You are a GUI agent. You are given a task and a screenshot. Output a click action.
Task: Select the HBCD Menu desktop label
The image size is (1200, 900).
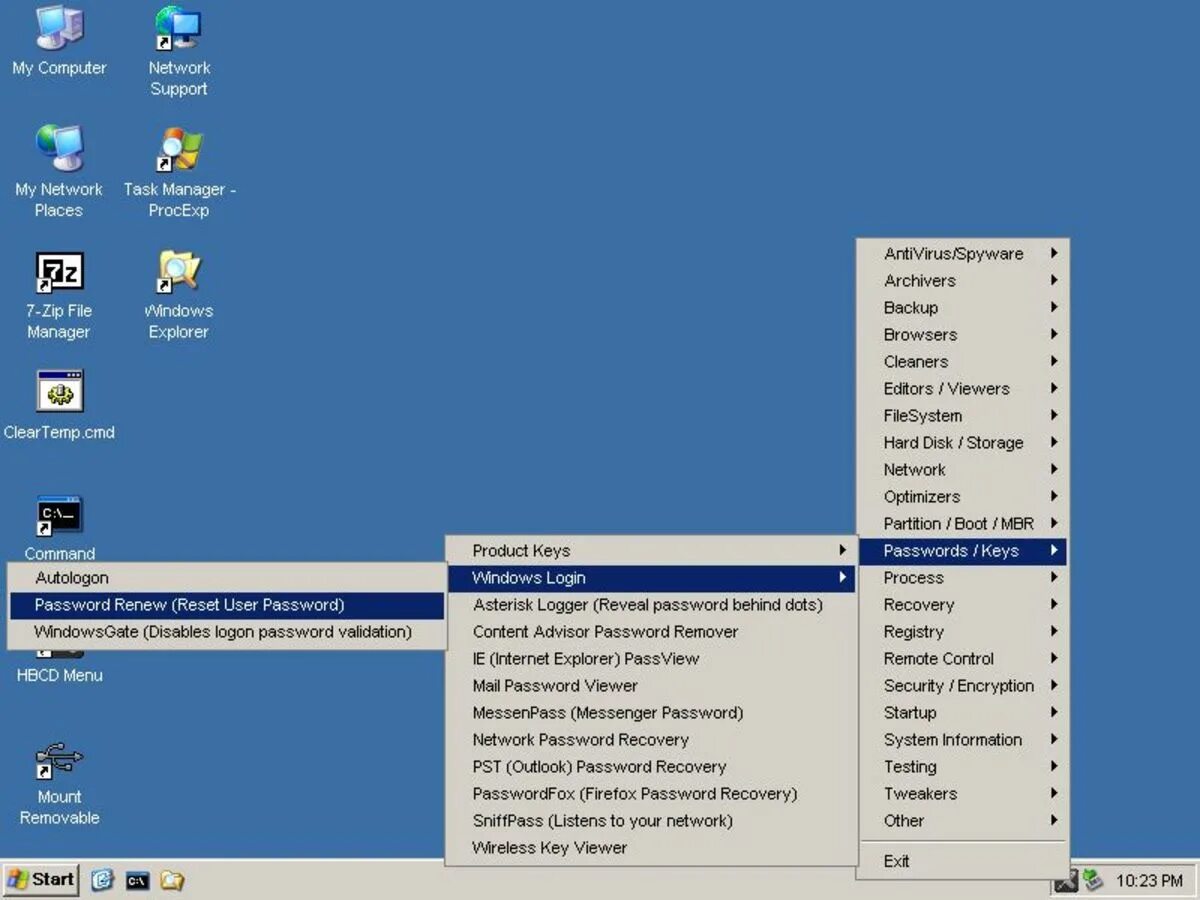[59, 675]
